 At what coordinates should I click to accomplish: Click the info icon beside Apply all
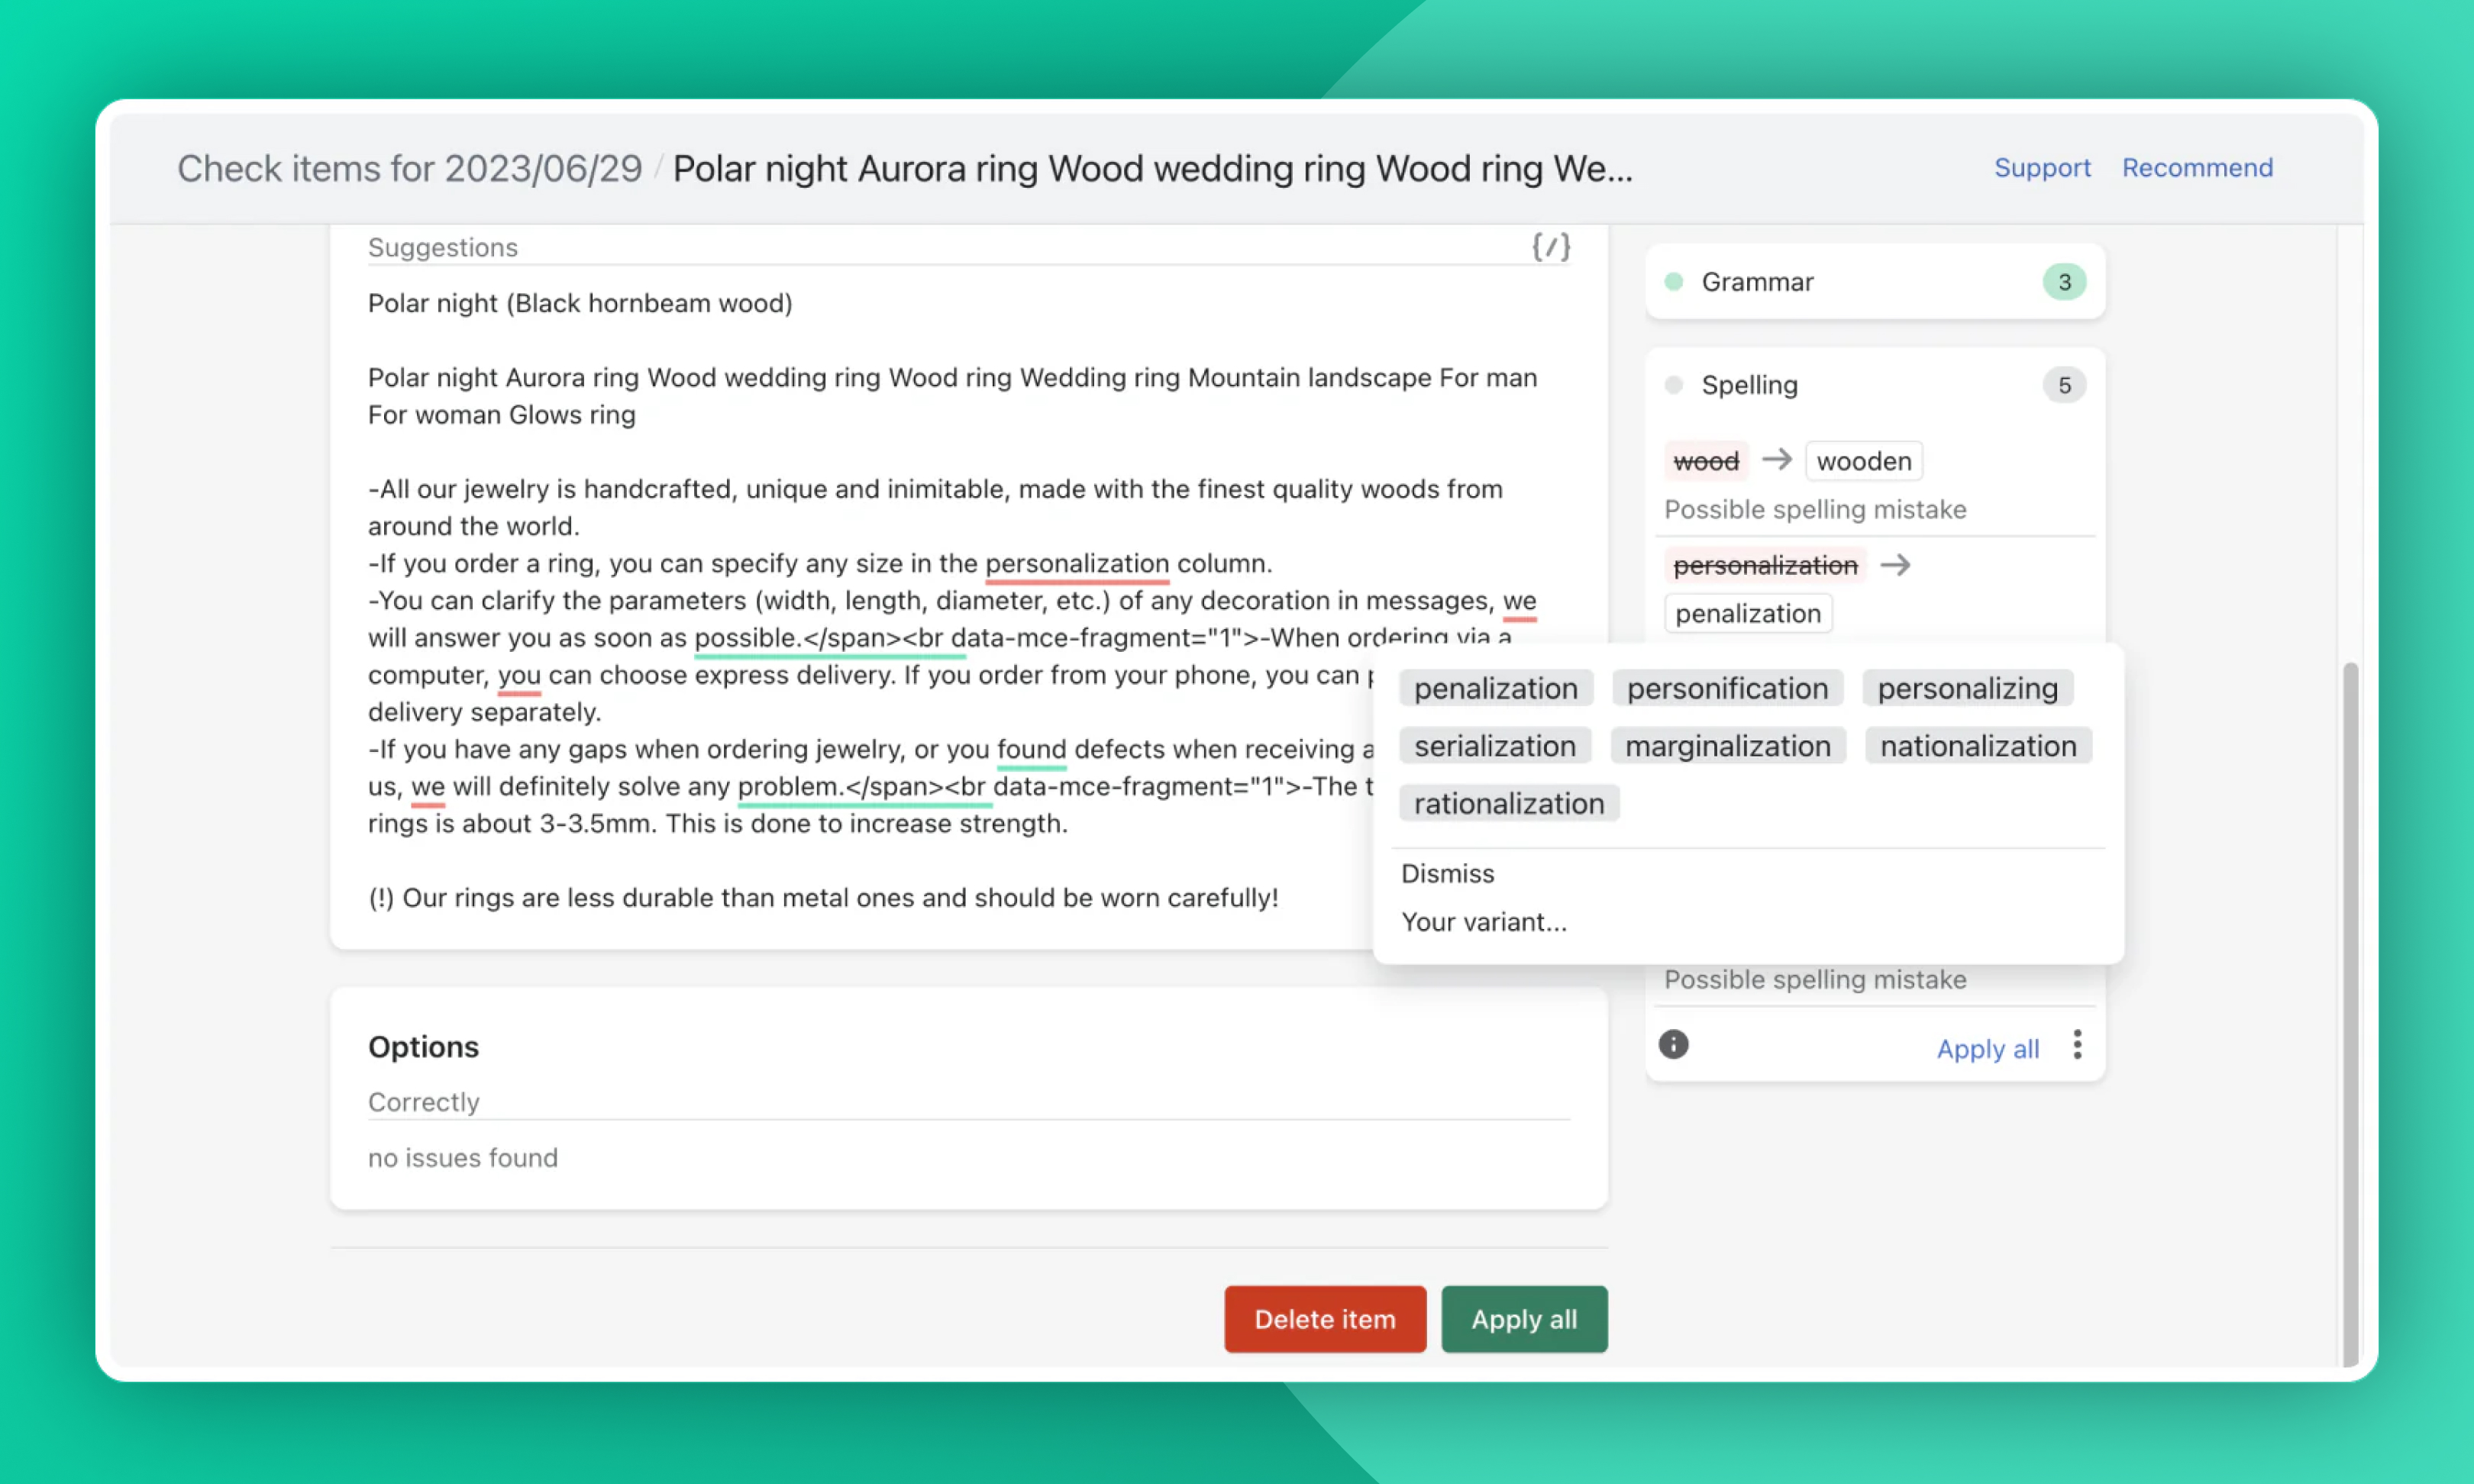click(1673, 1045)
